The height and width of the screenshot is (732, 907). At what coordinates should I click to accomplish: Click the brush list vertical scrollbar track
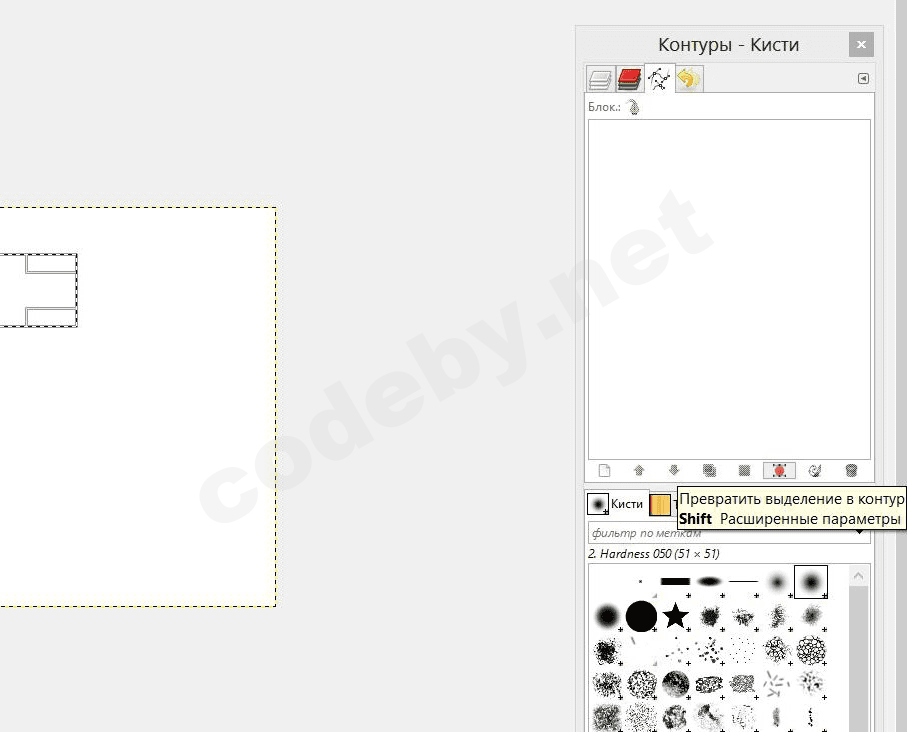(x=858, y=660)
